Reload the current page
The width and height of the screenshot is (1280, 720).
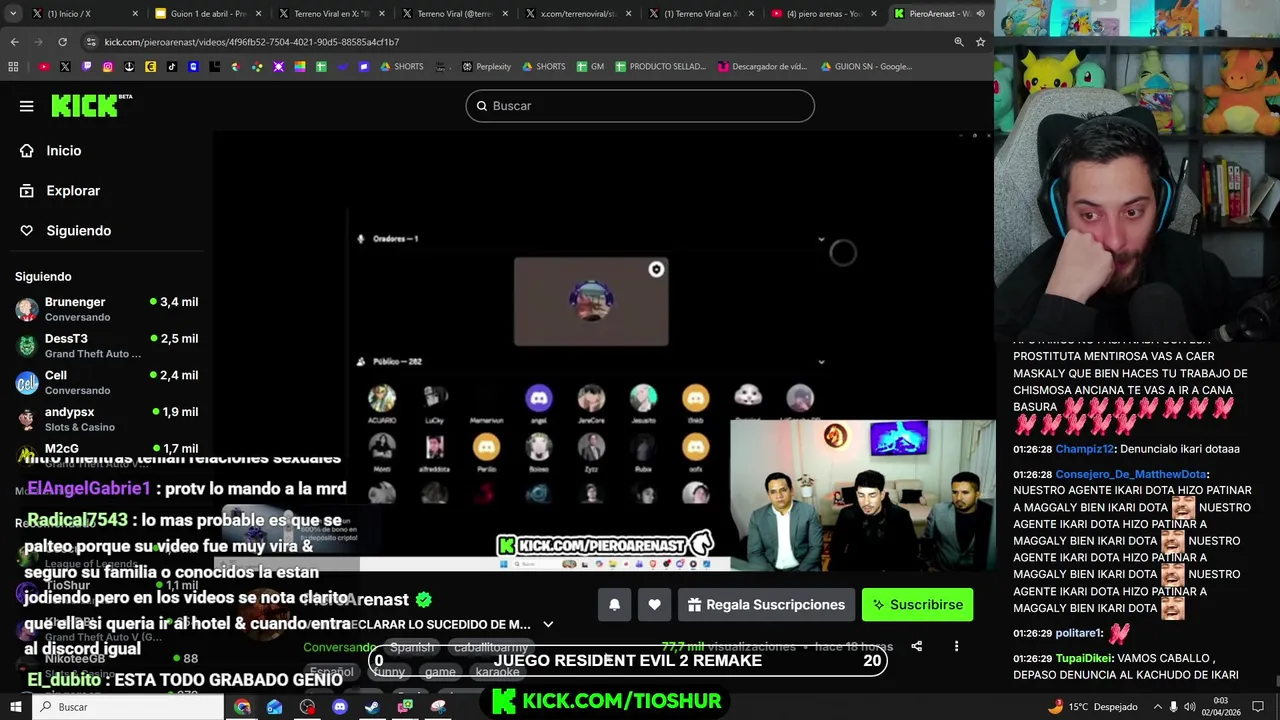click(62, 42)
